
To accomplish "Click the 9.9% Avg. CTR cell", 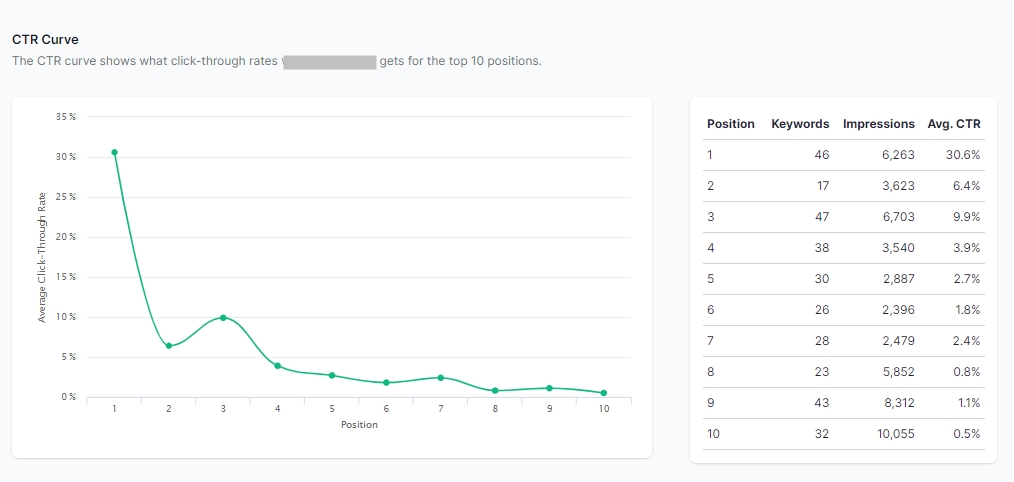I will 966,217.
